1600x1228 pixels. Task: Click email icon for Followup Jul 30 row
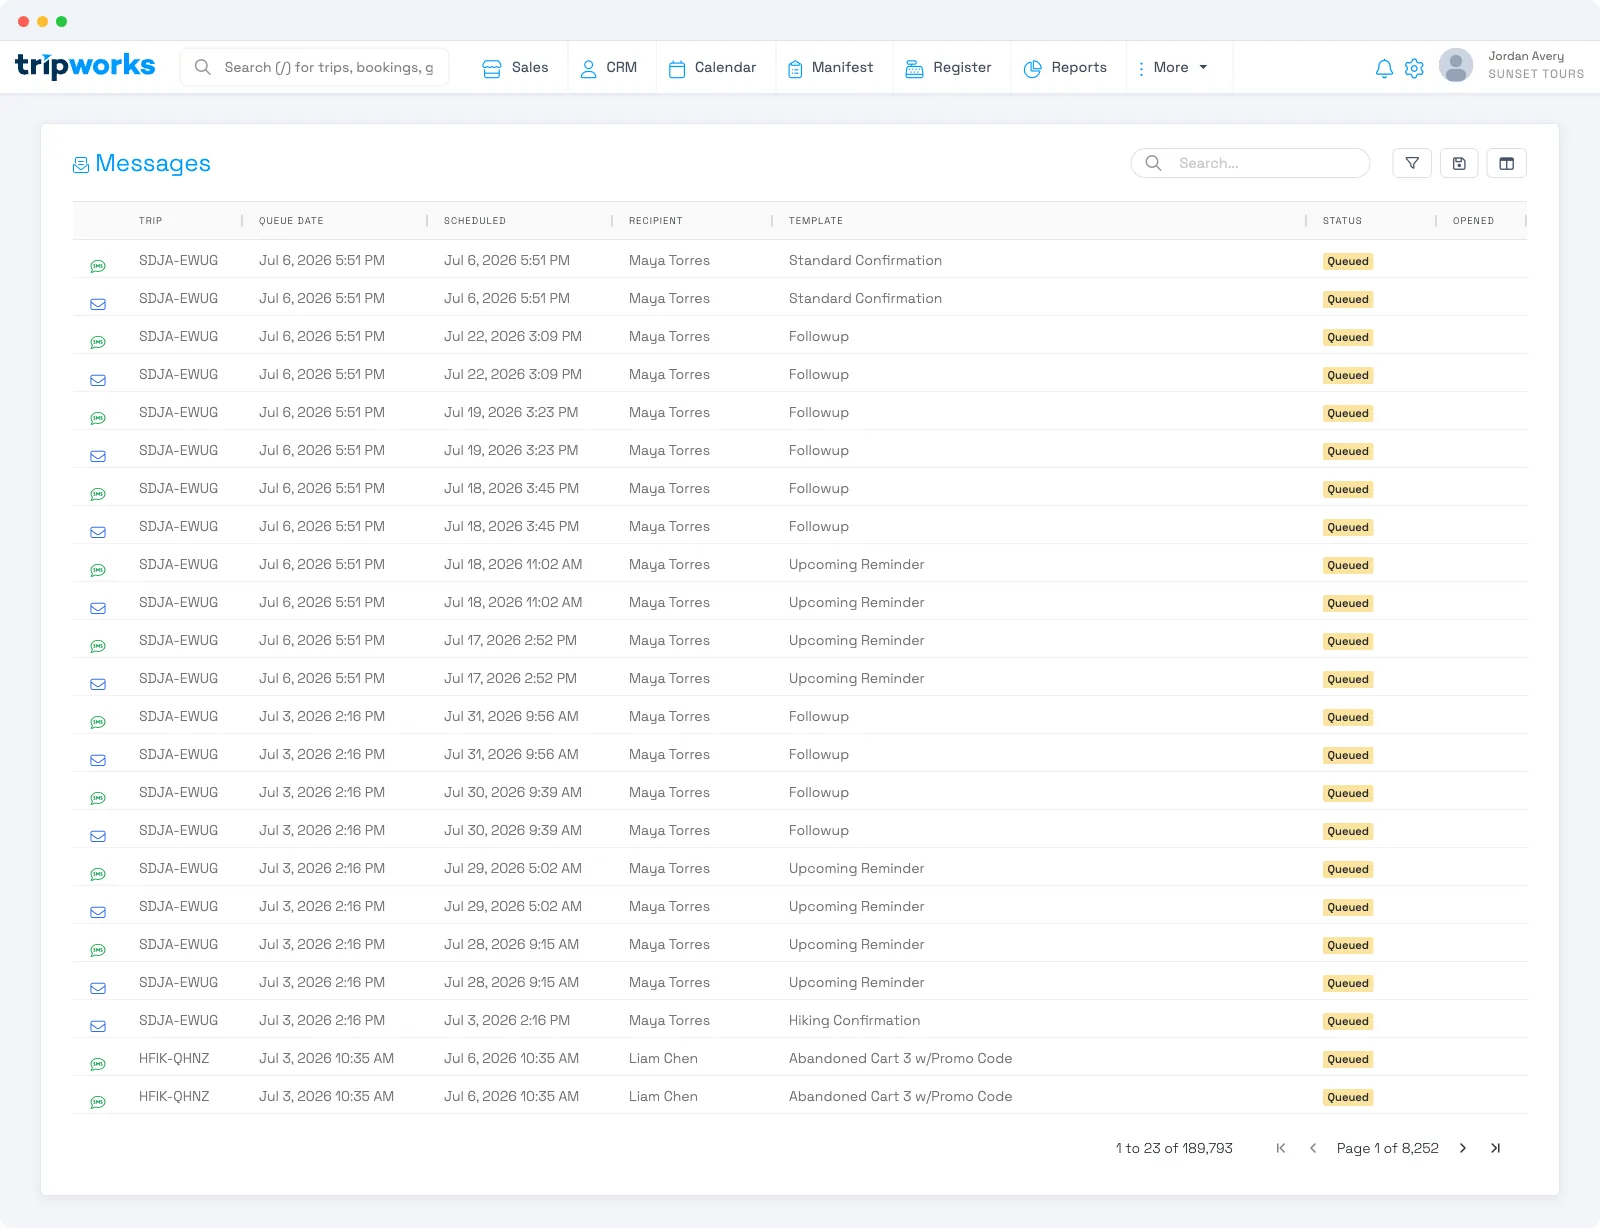pyautogui.click(x=98, y=836)
